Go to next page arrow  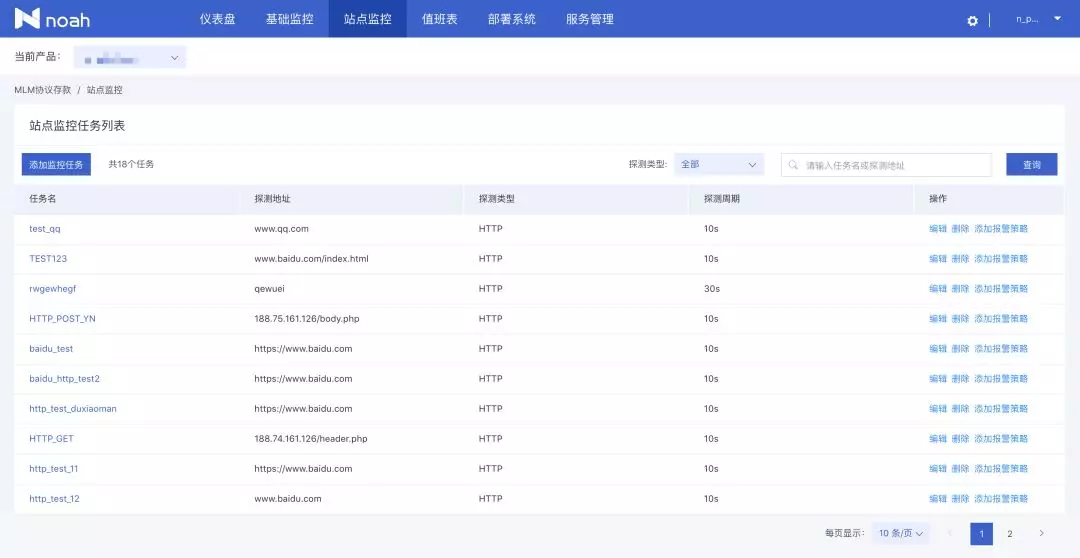(1041, 533)
